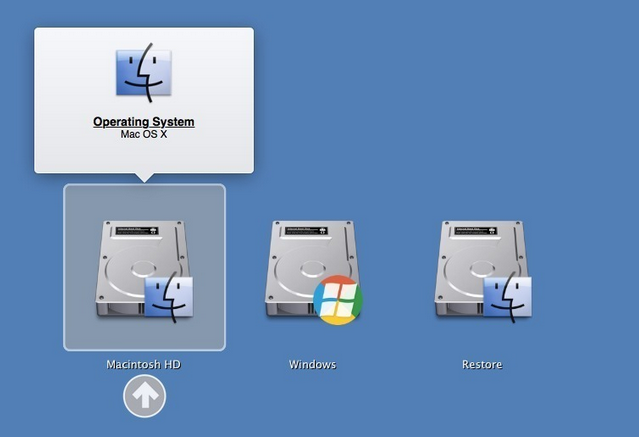
Task: Select the Restore drive icon
Action: coord(483,271)
